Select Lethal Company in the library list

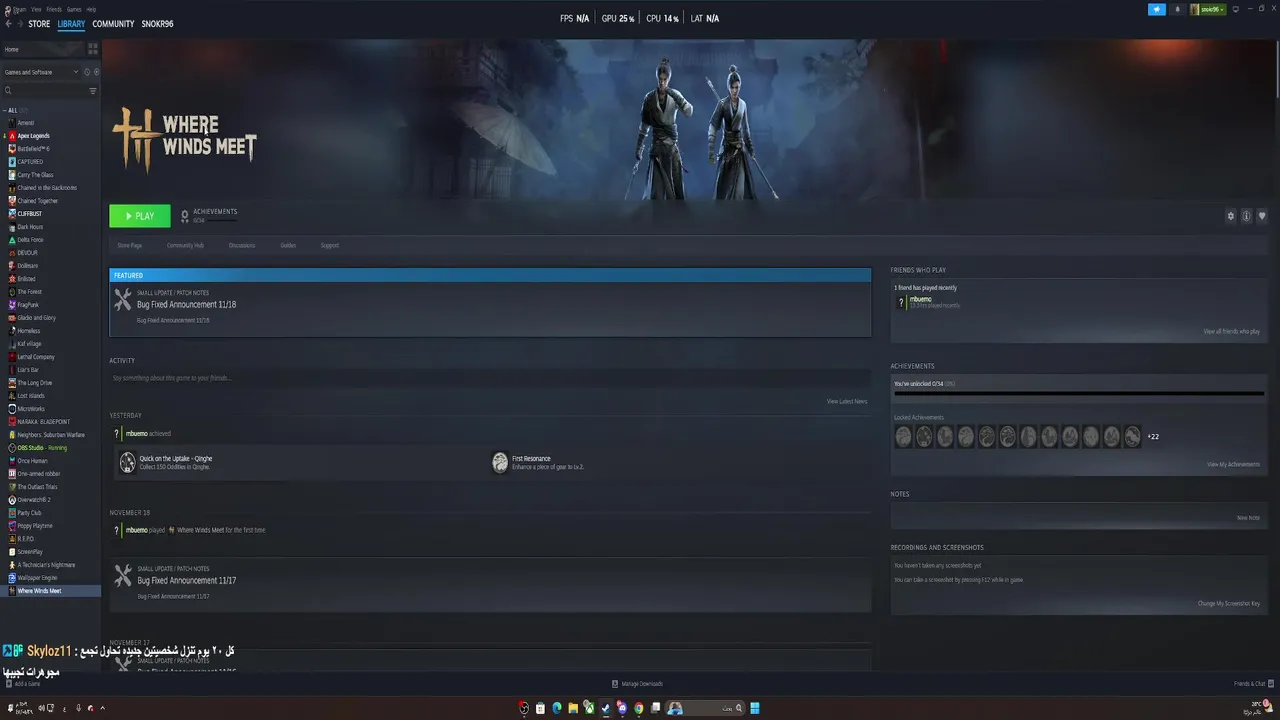(35, 357)
